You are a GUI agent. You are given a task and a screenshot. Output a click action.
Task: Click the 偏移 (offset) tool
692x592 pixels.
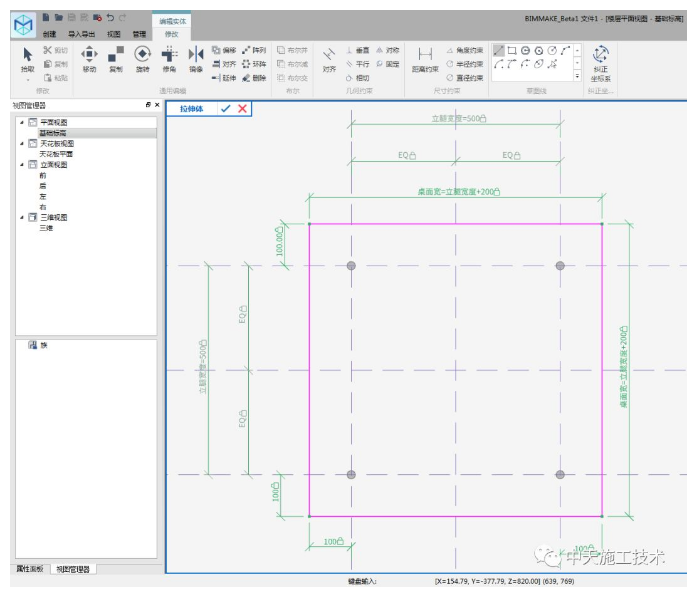tap(224, 50)
